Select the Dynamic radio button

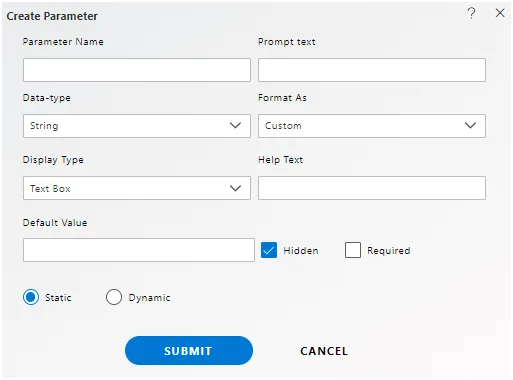(114, 297)
